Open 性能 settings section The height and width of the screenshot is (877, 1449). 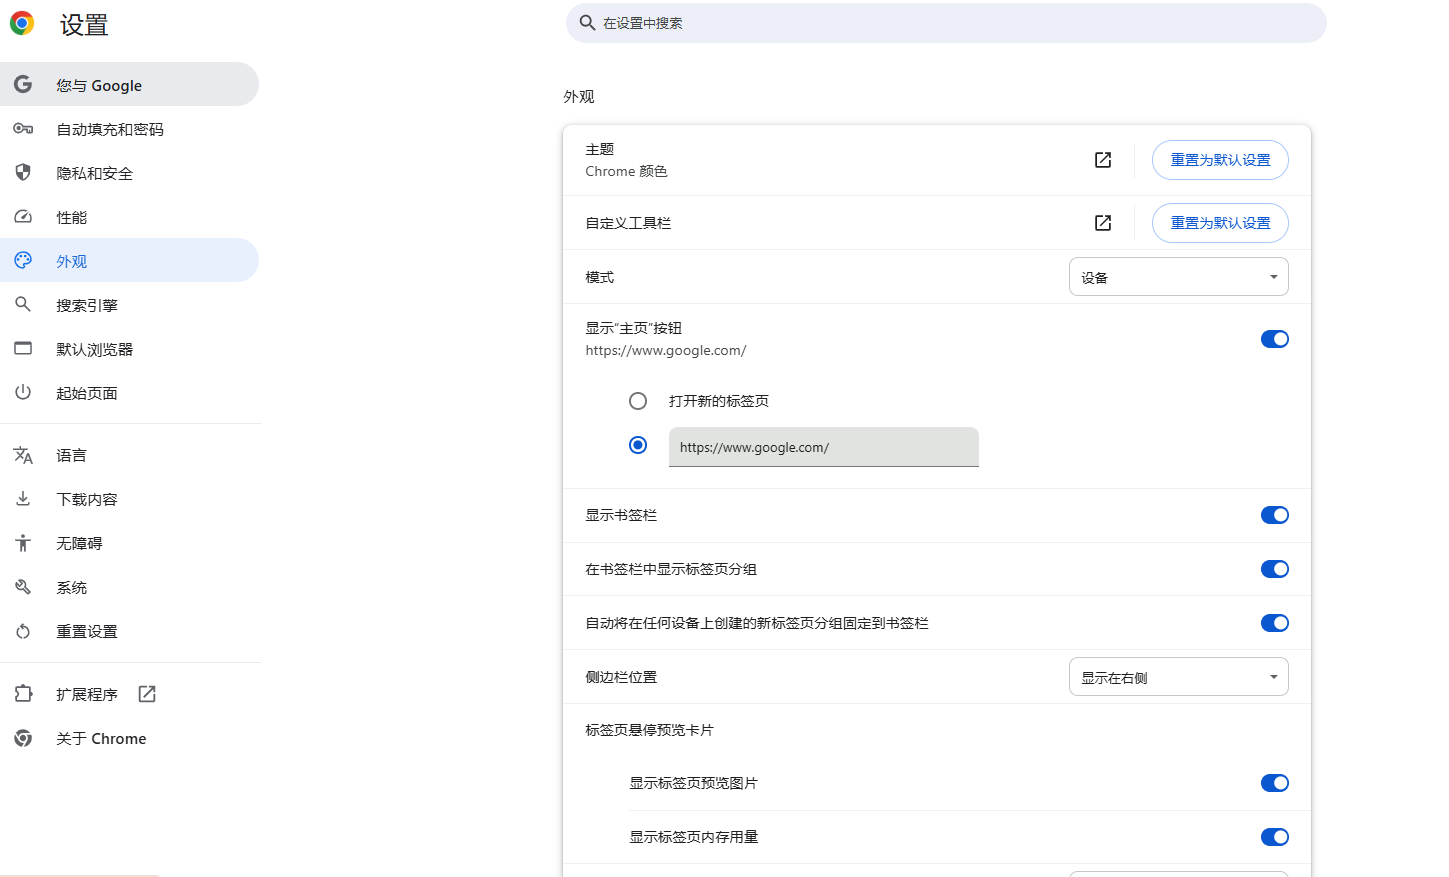(x=129, y=217)
